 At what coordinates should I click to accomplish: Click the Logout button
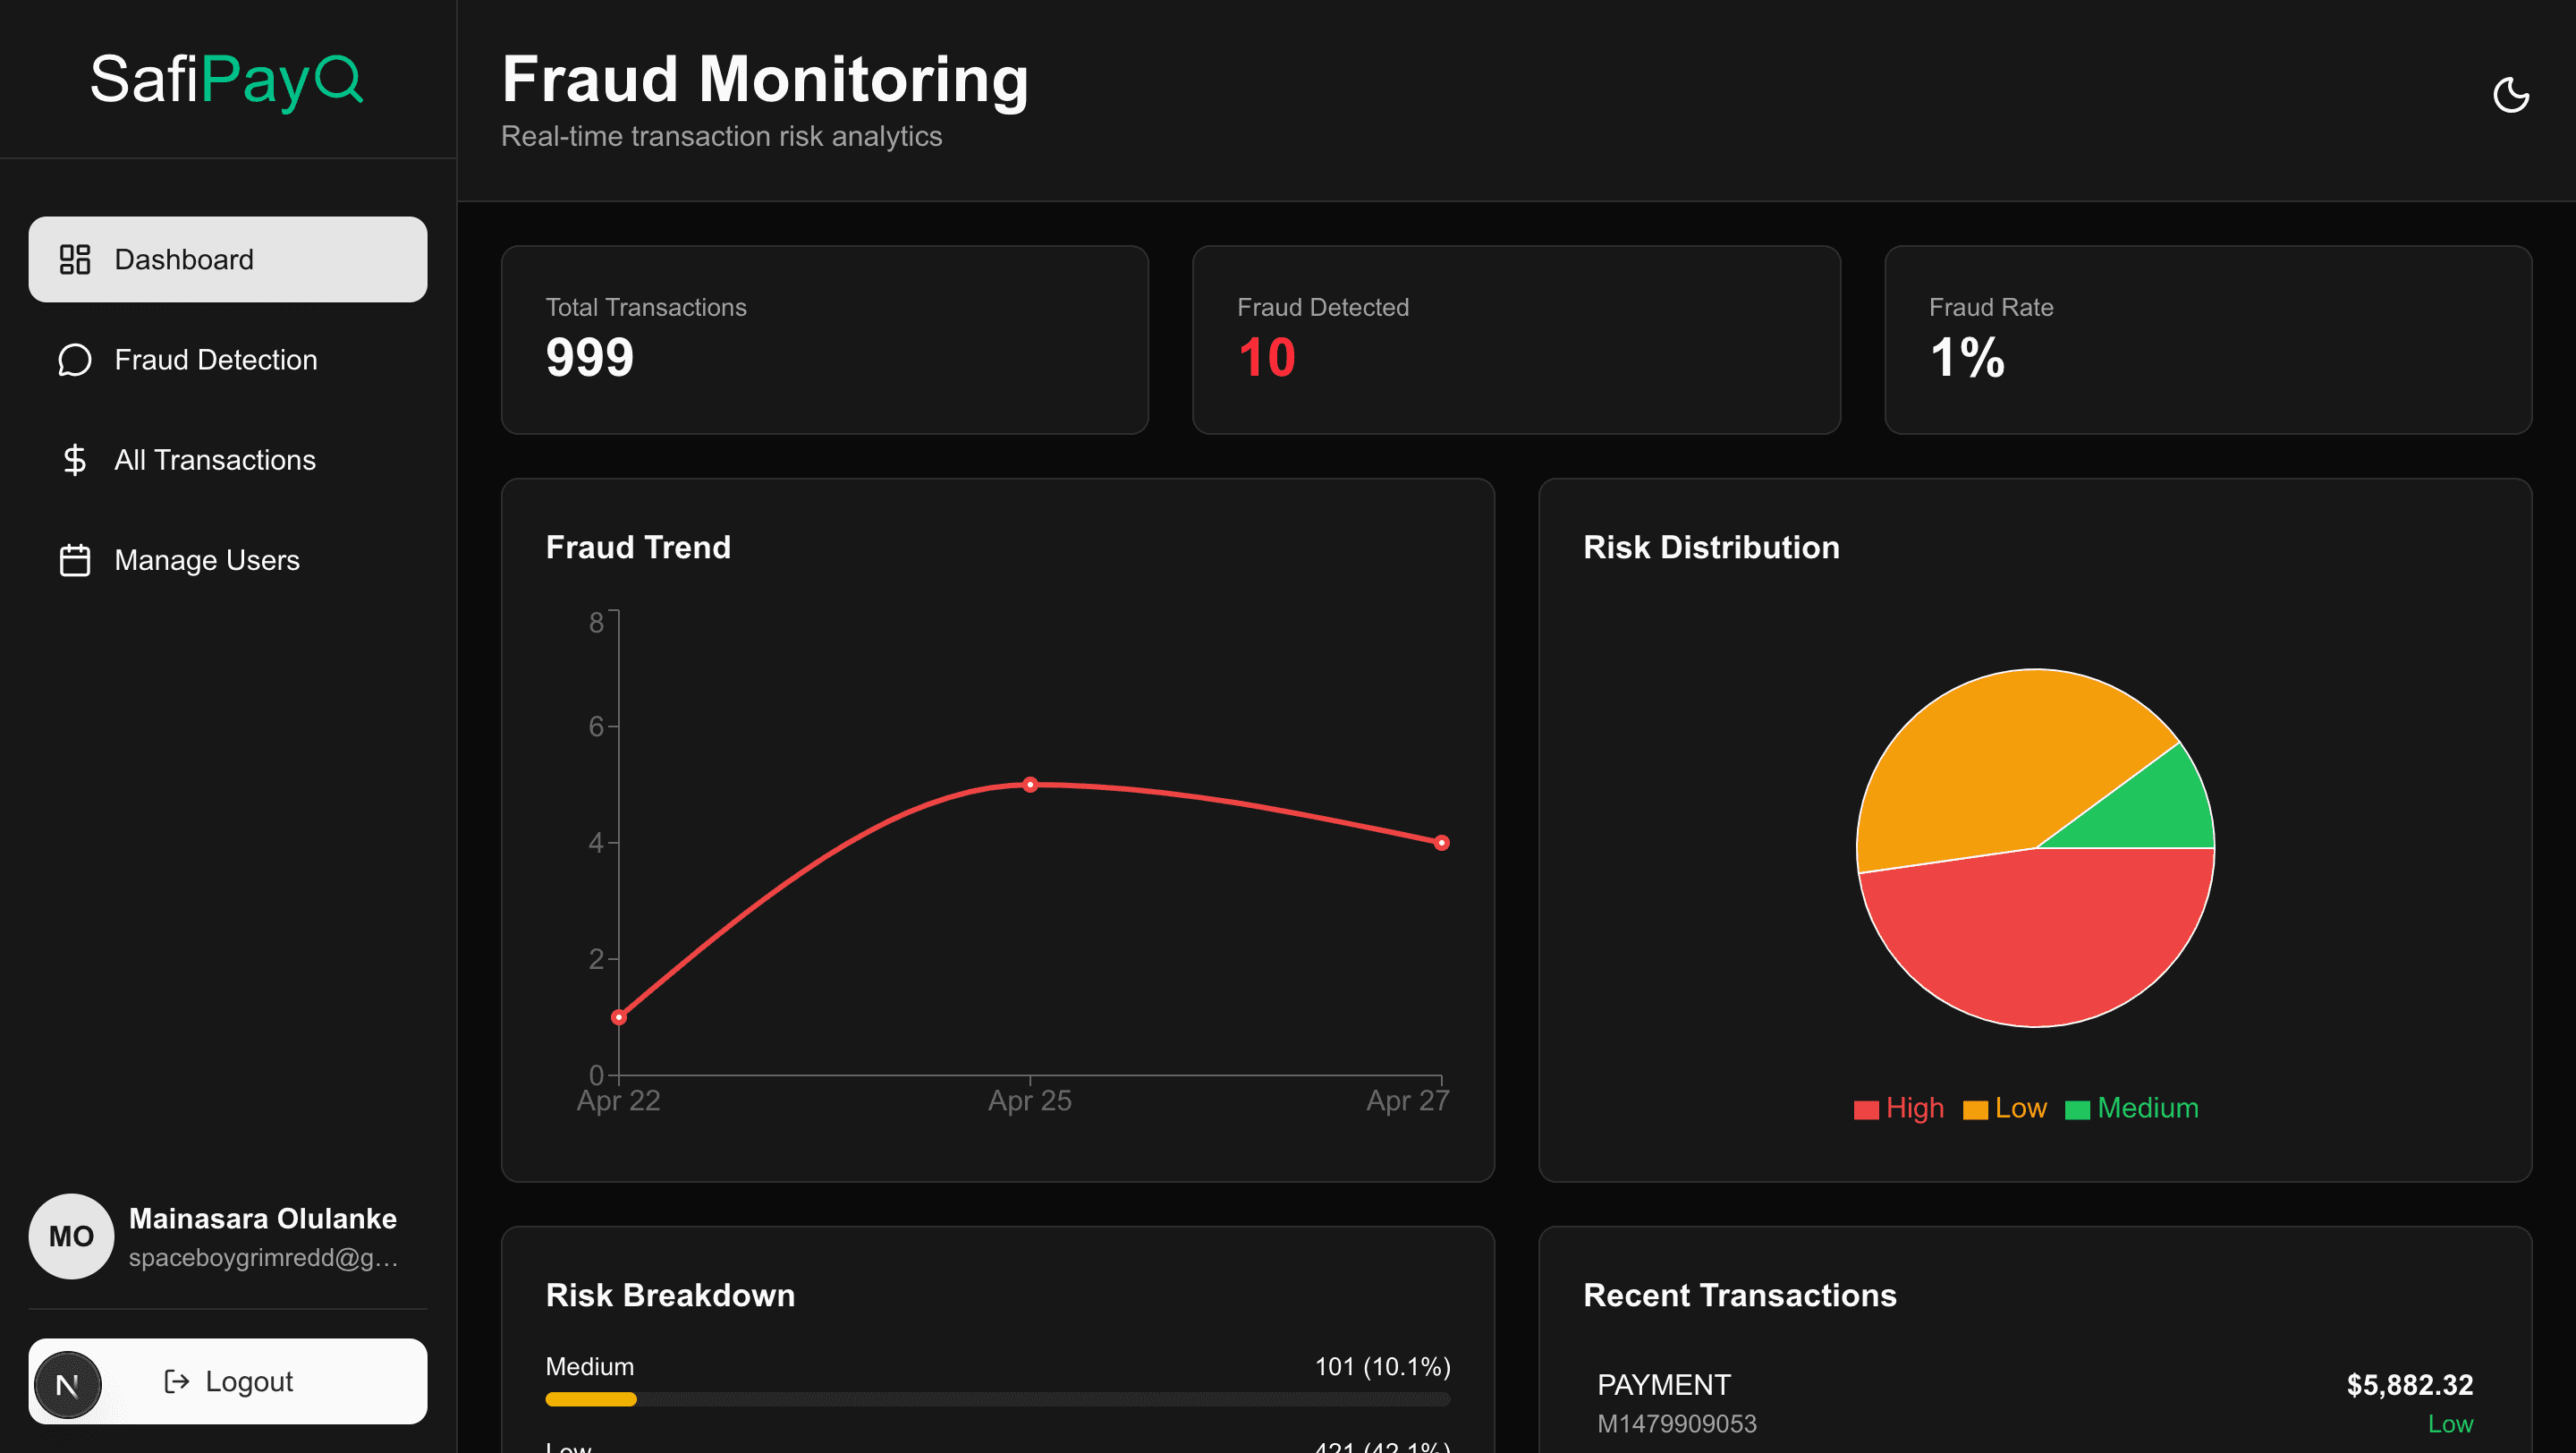pyautogui.click(x=228, y=1381)
